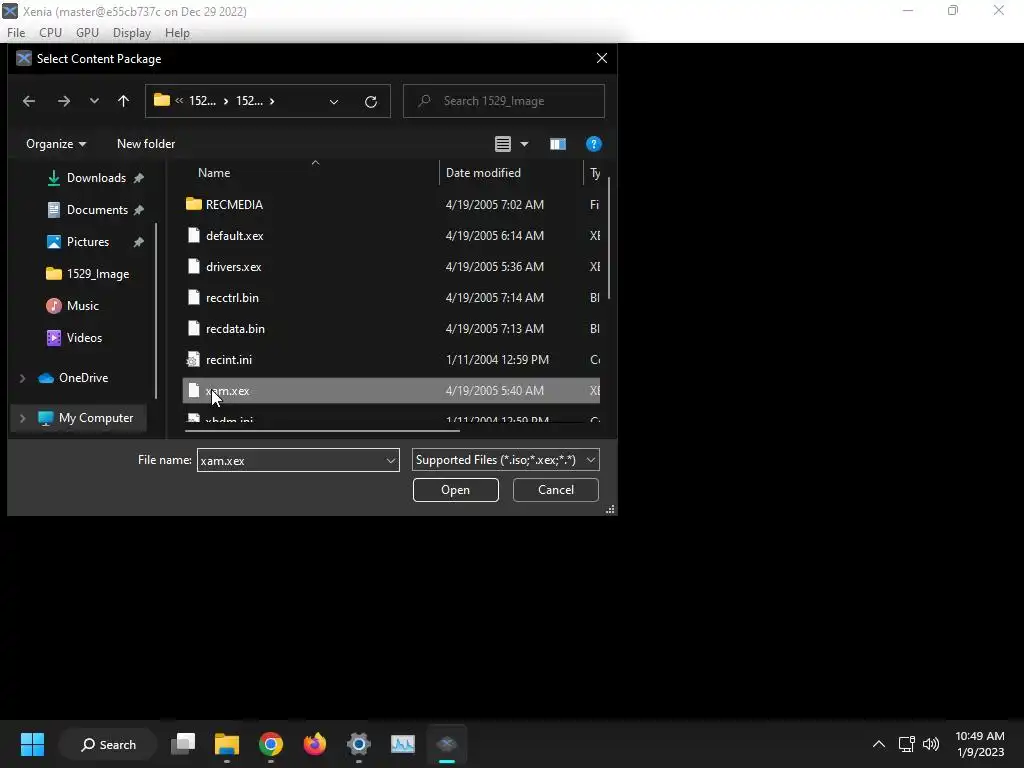Create a New folder
Viewport: 1024px width, 768px height.
146,144
